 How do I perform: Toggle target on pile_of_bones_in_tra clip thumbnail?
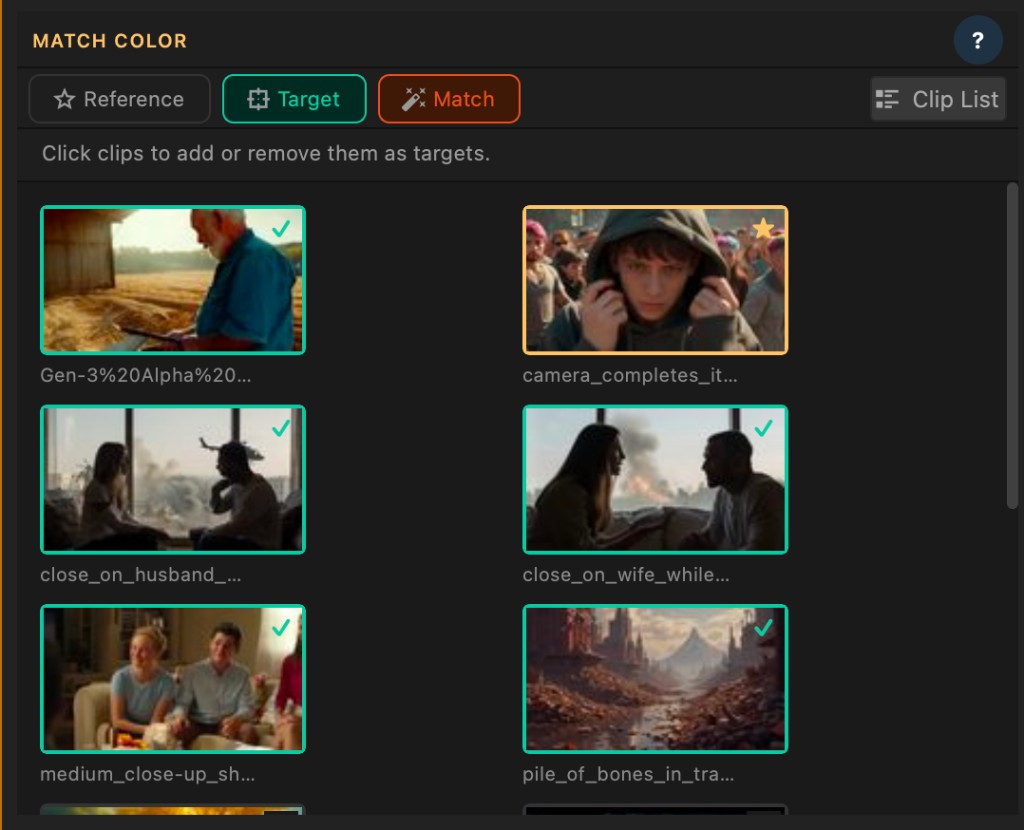(655, 678)
